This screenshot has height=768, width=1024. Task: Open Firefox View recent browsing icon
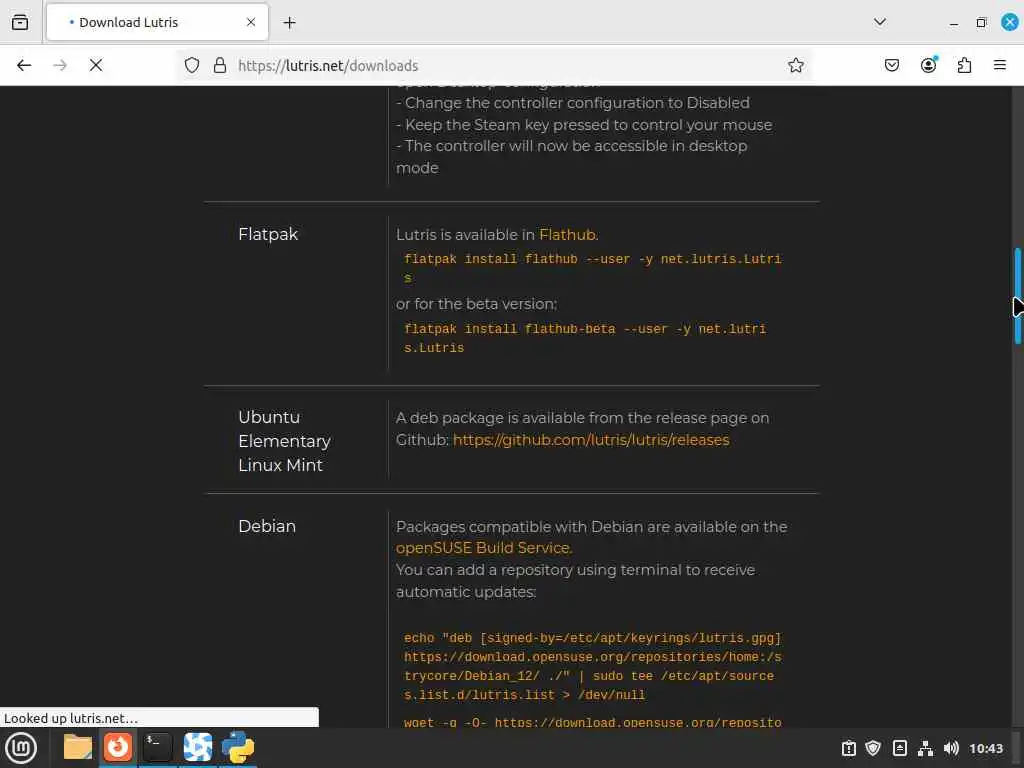[20, 22]
